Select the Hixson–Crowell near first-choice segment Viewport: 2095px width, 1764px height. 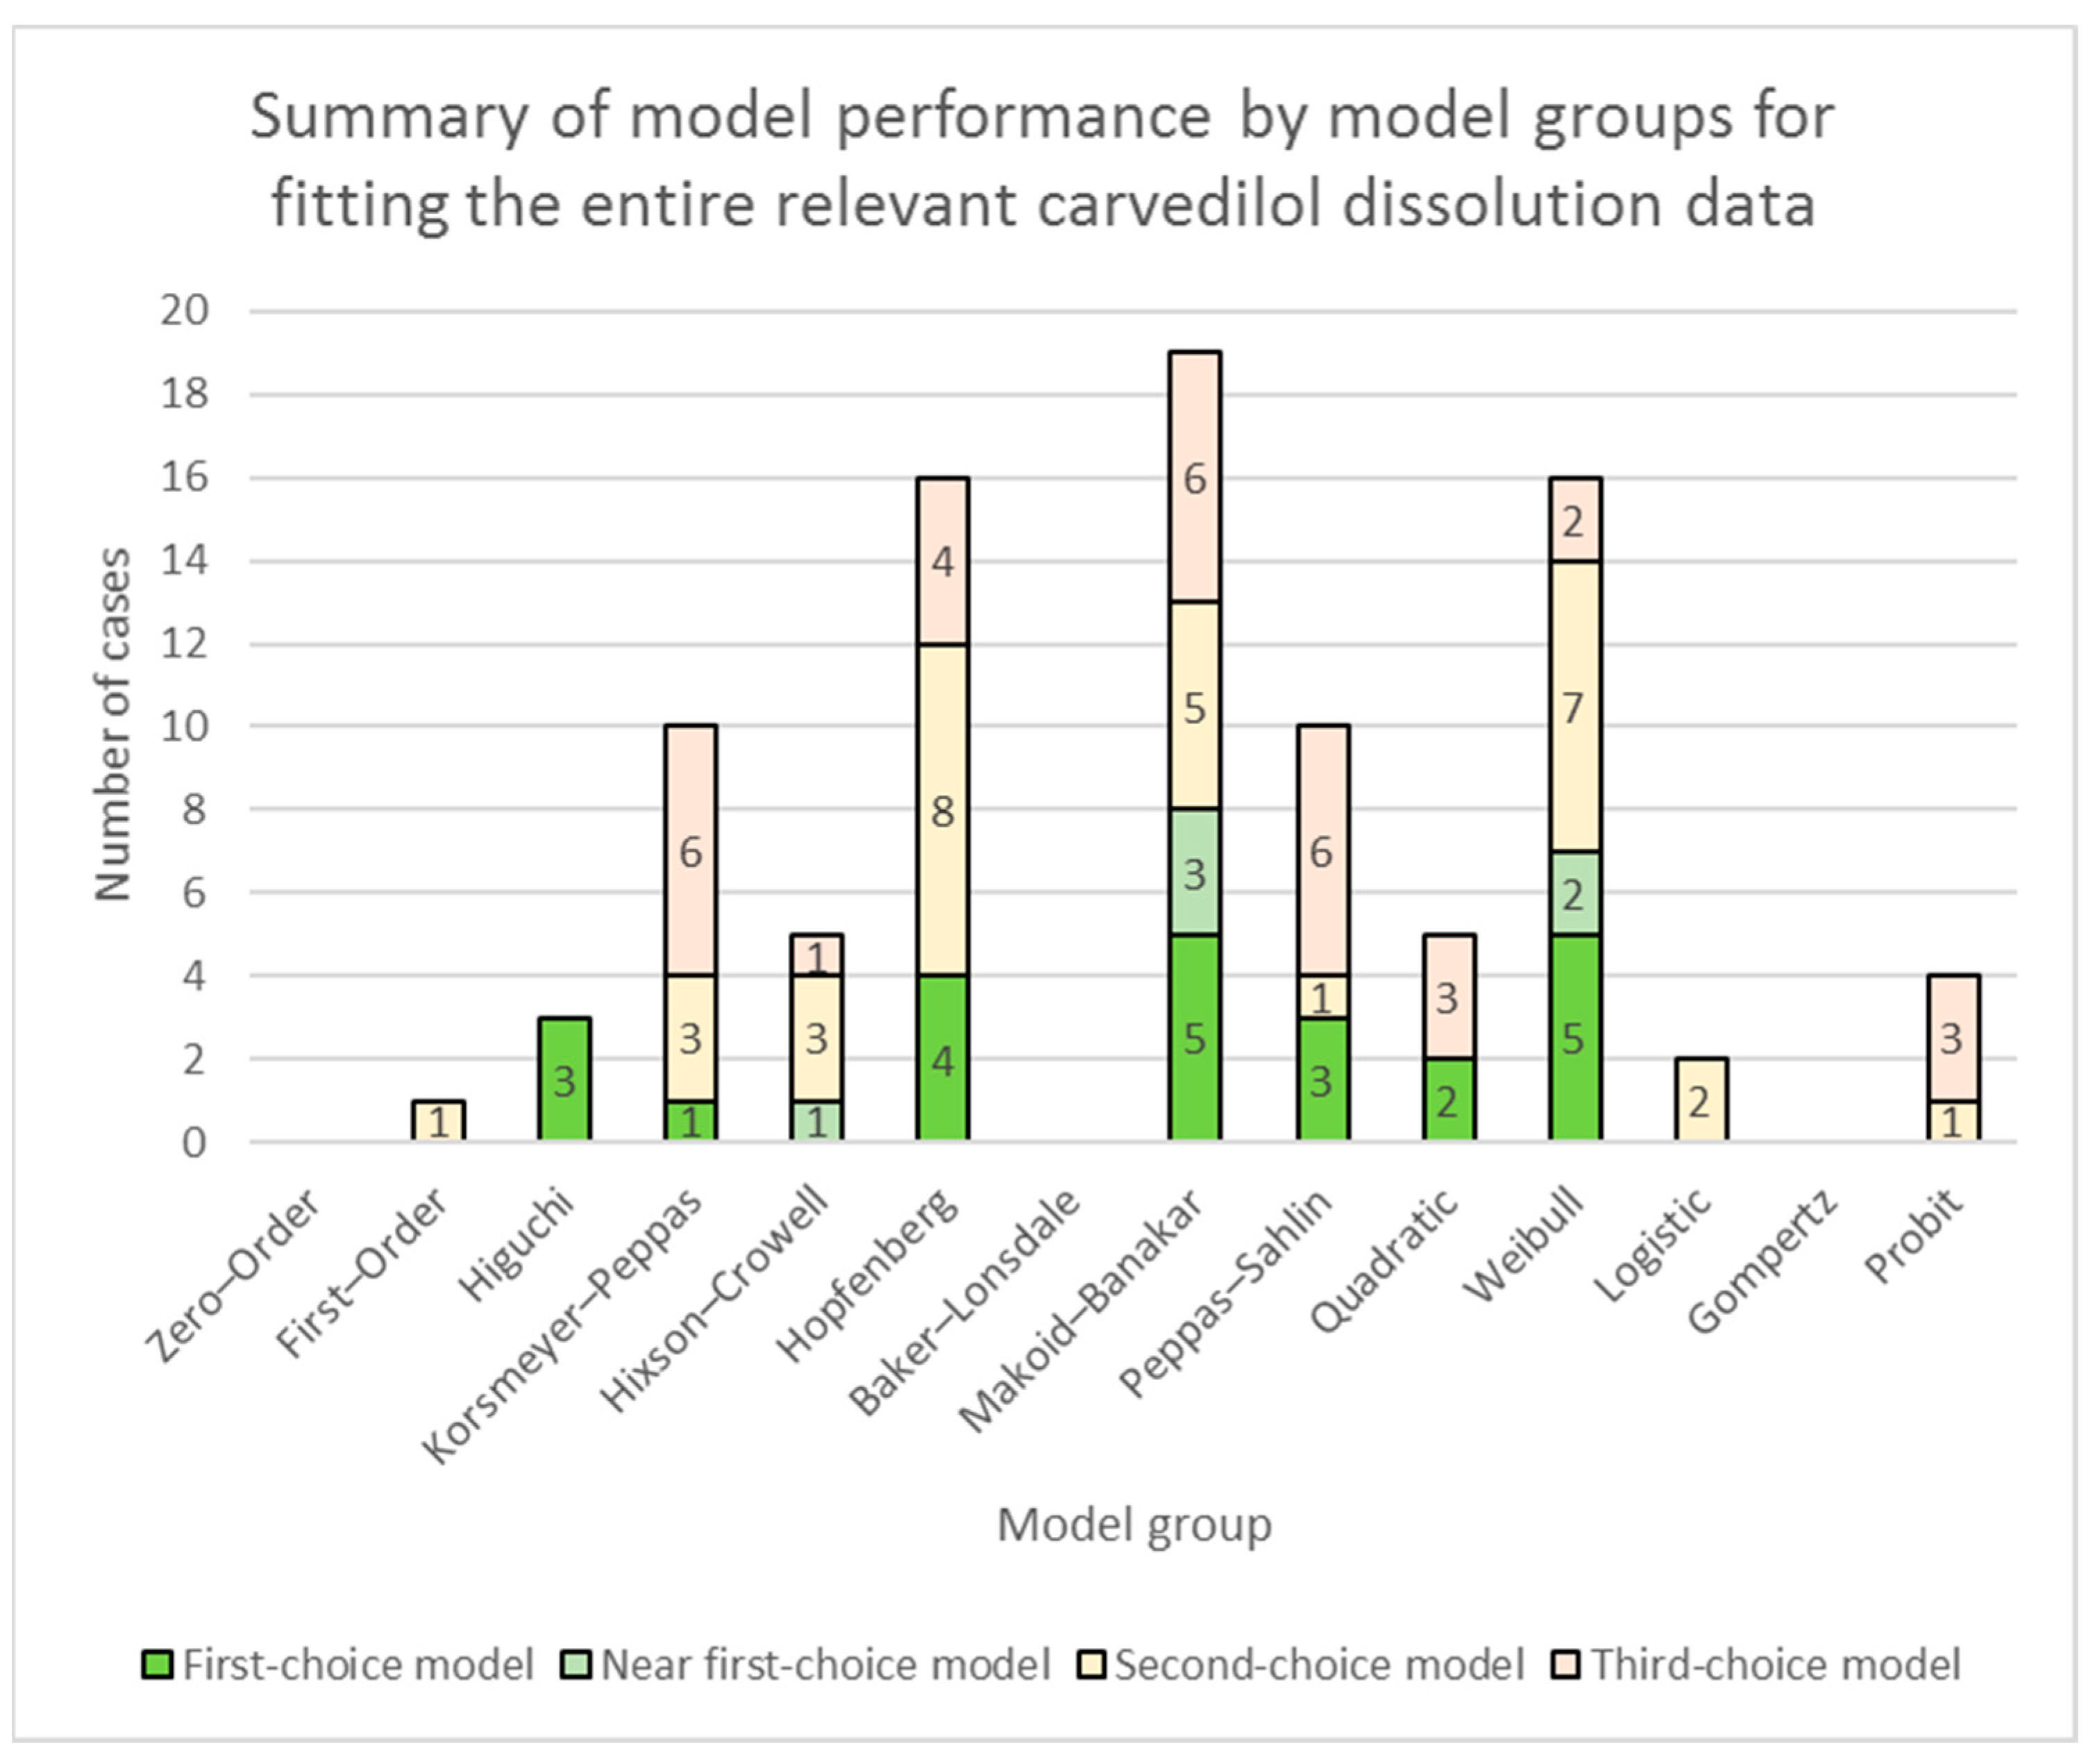coord(816,1121)
